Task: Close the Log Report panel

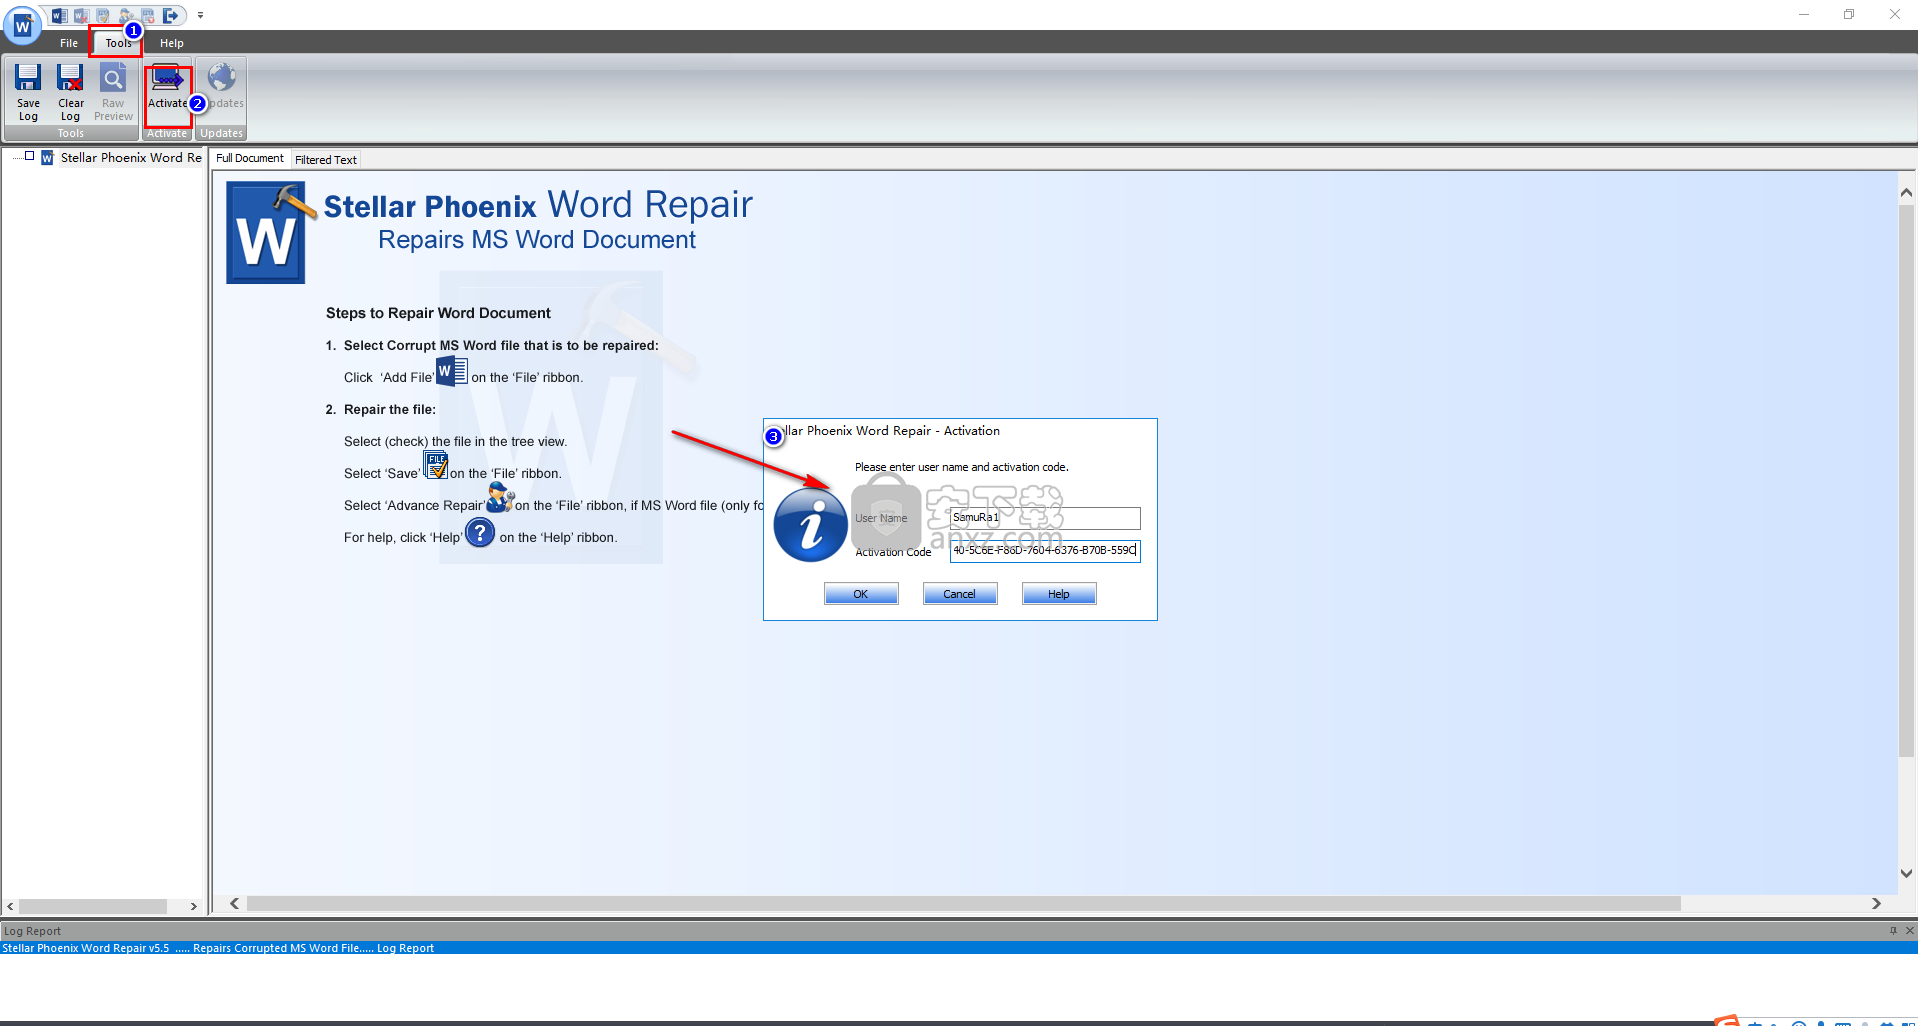Action: 1909,930
